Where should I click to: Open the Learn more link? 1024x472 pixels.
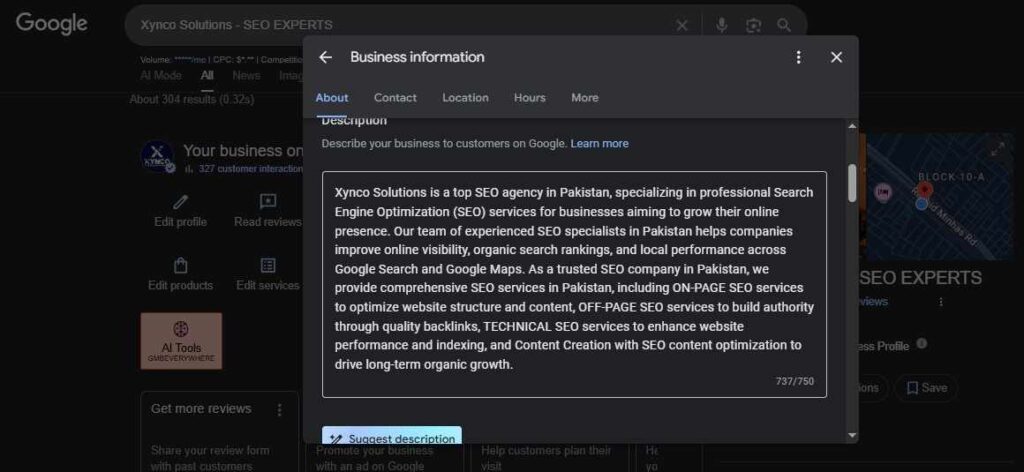(600, 144)
